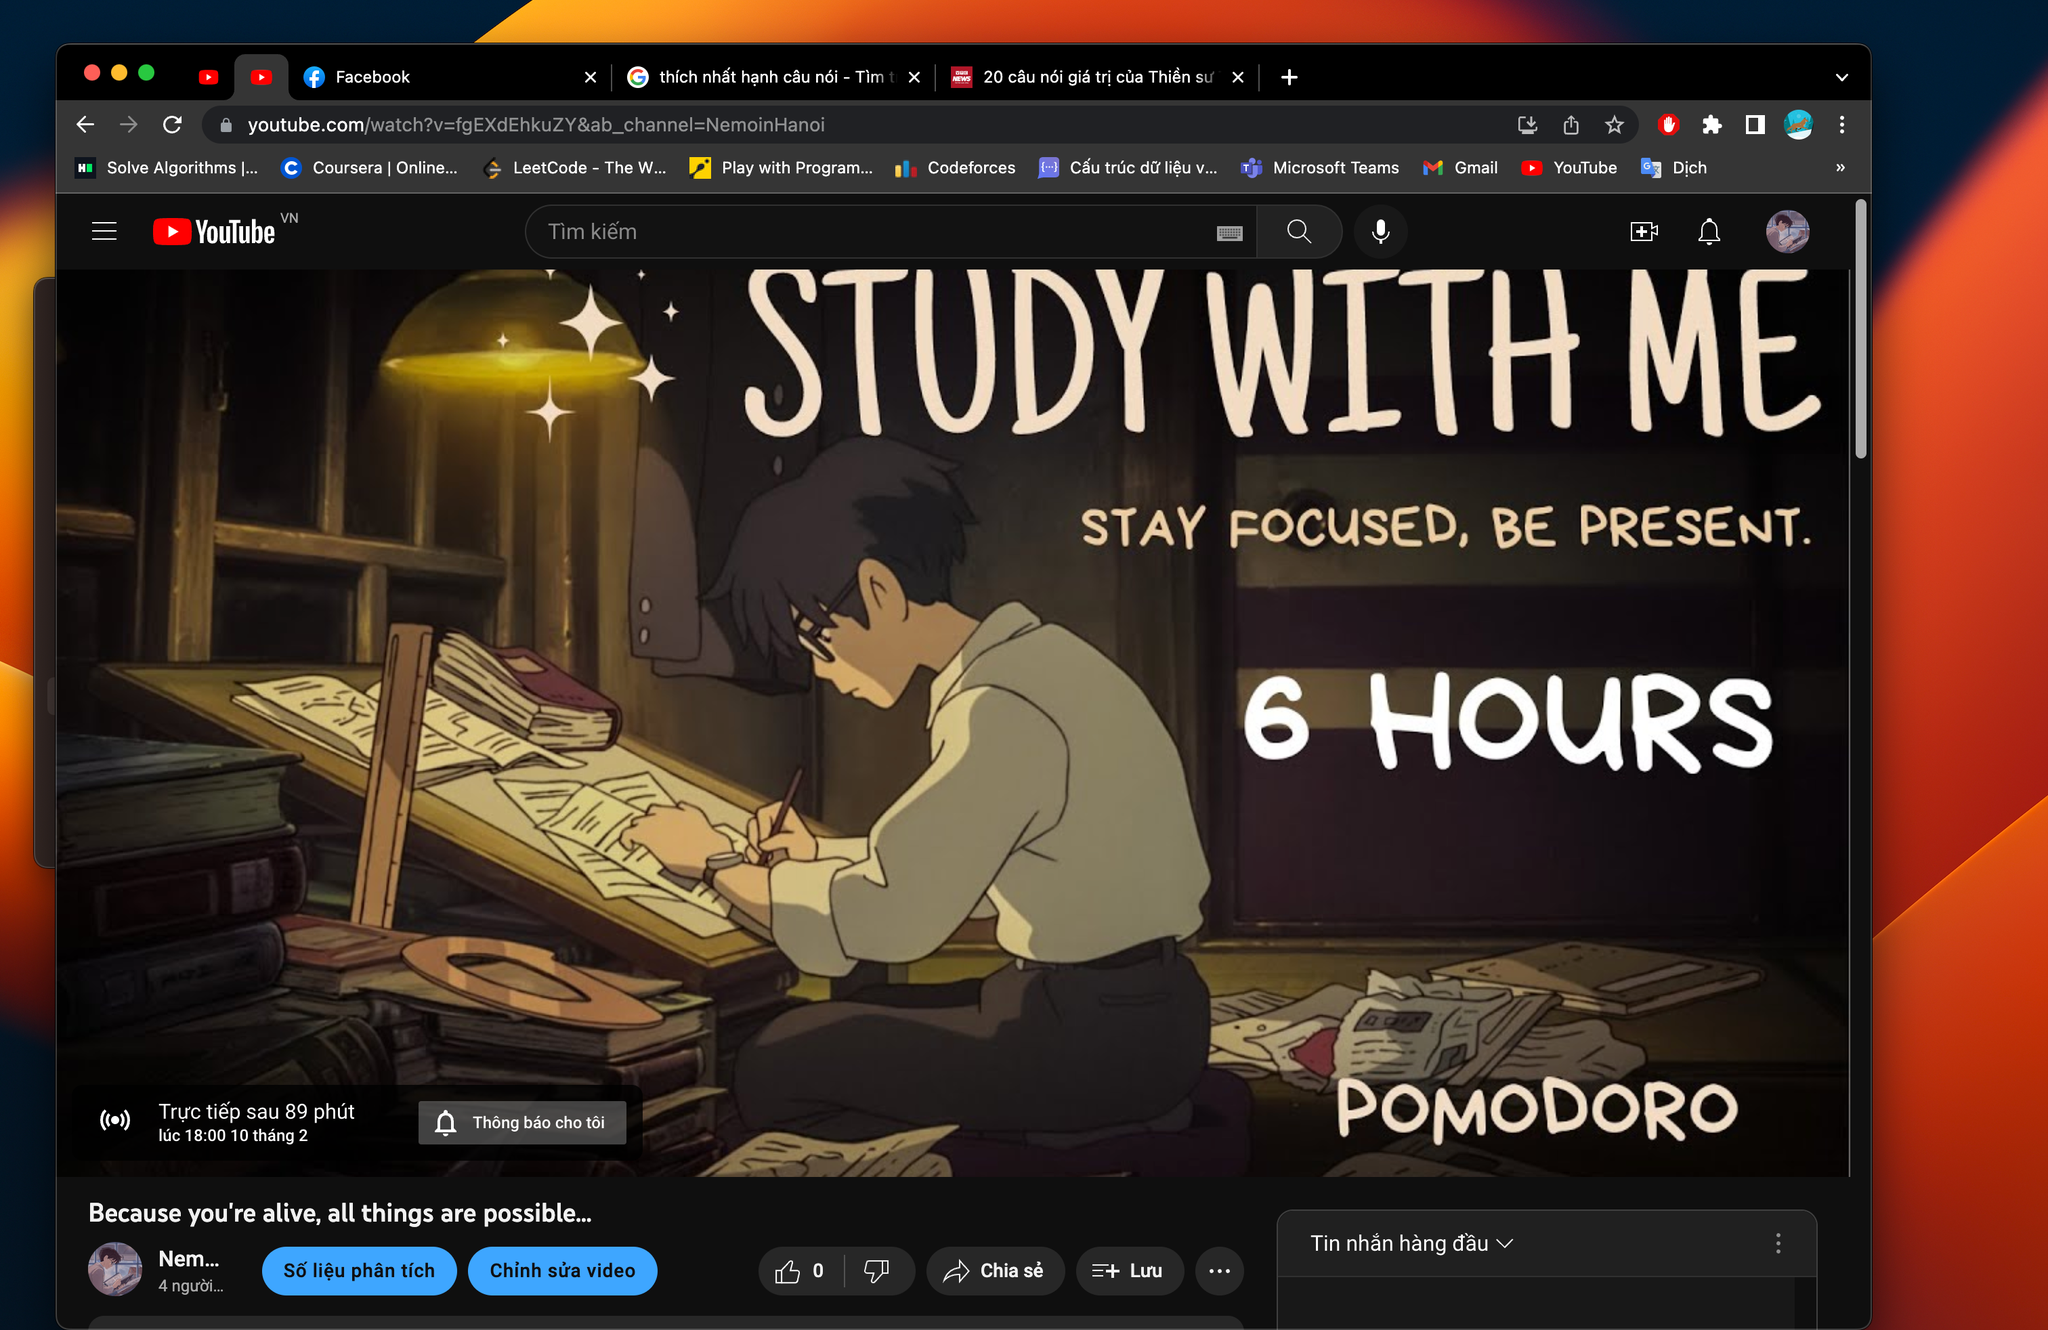Expand the Chrome tab search arrow
Screen dimensions: 2048x1330
pyautogui.click(x=1841, y=77)
